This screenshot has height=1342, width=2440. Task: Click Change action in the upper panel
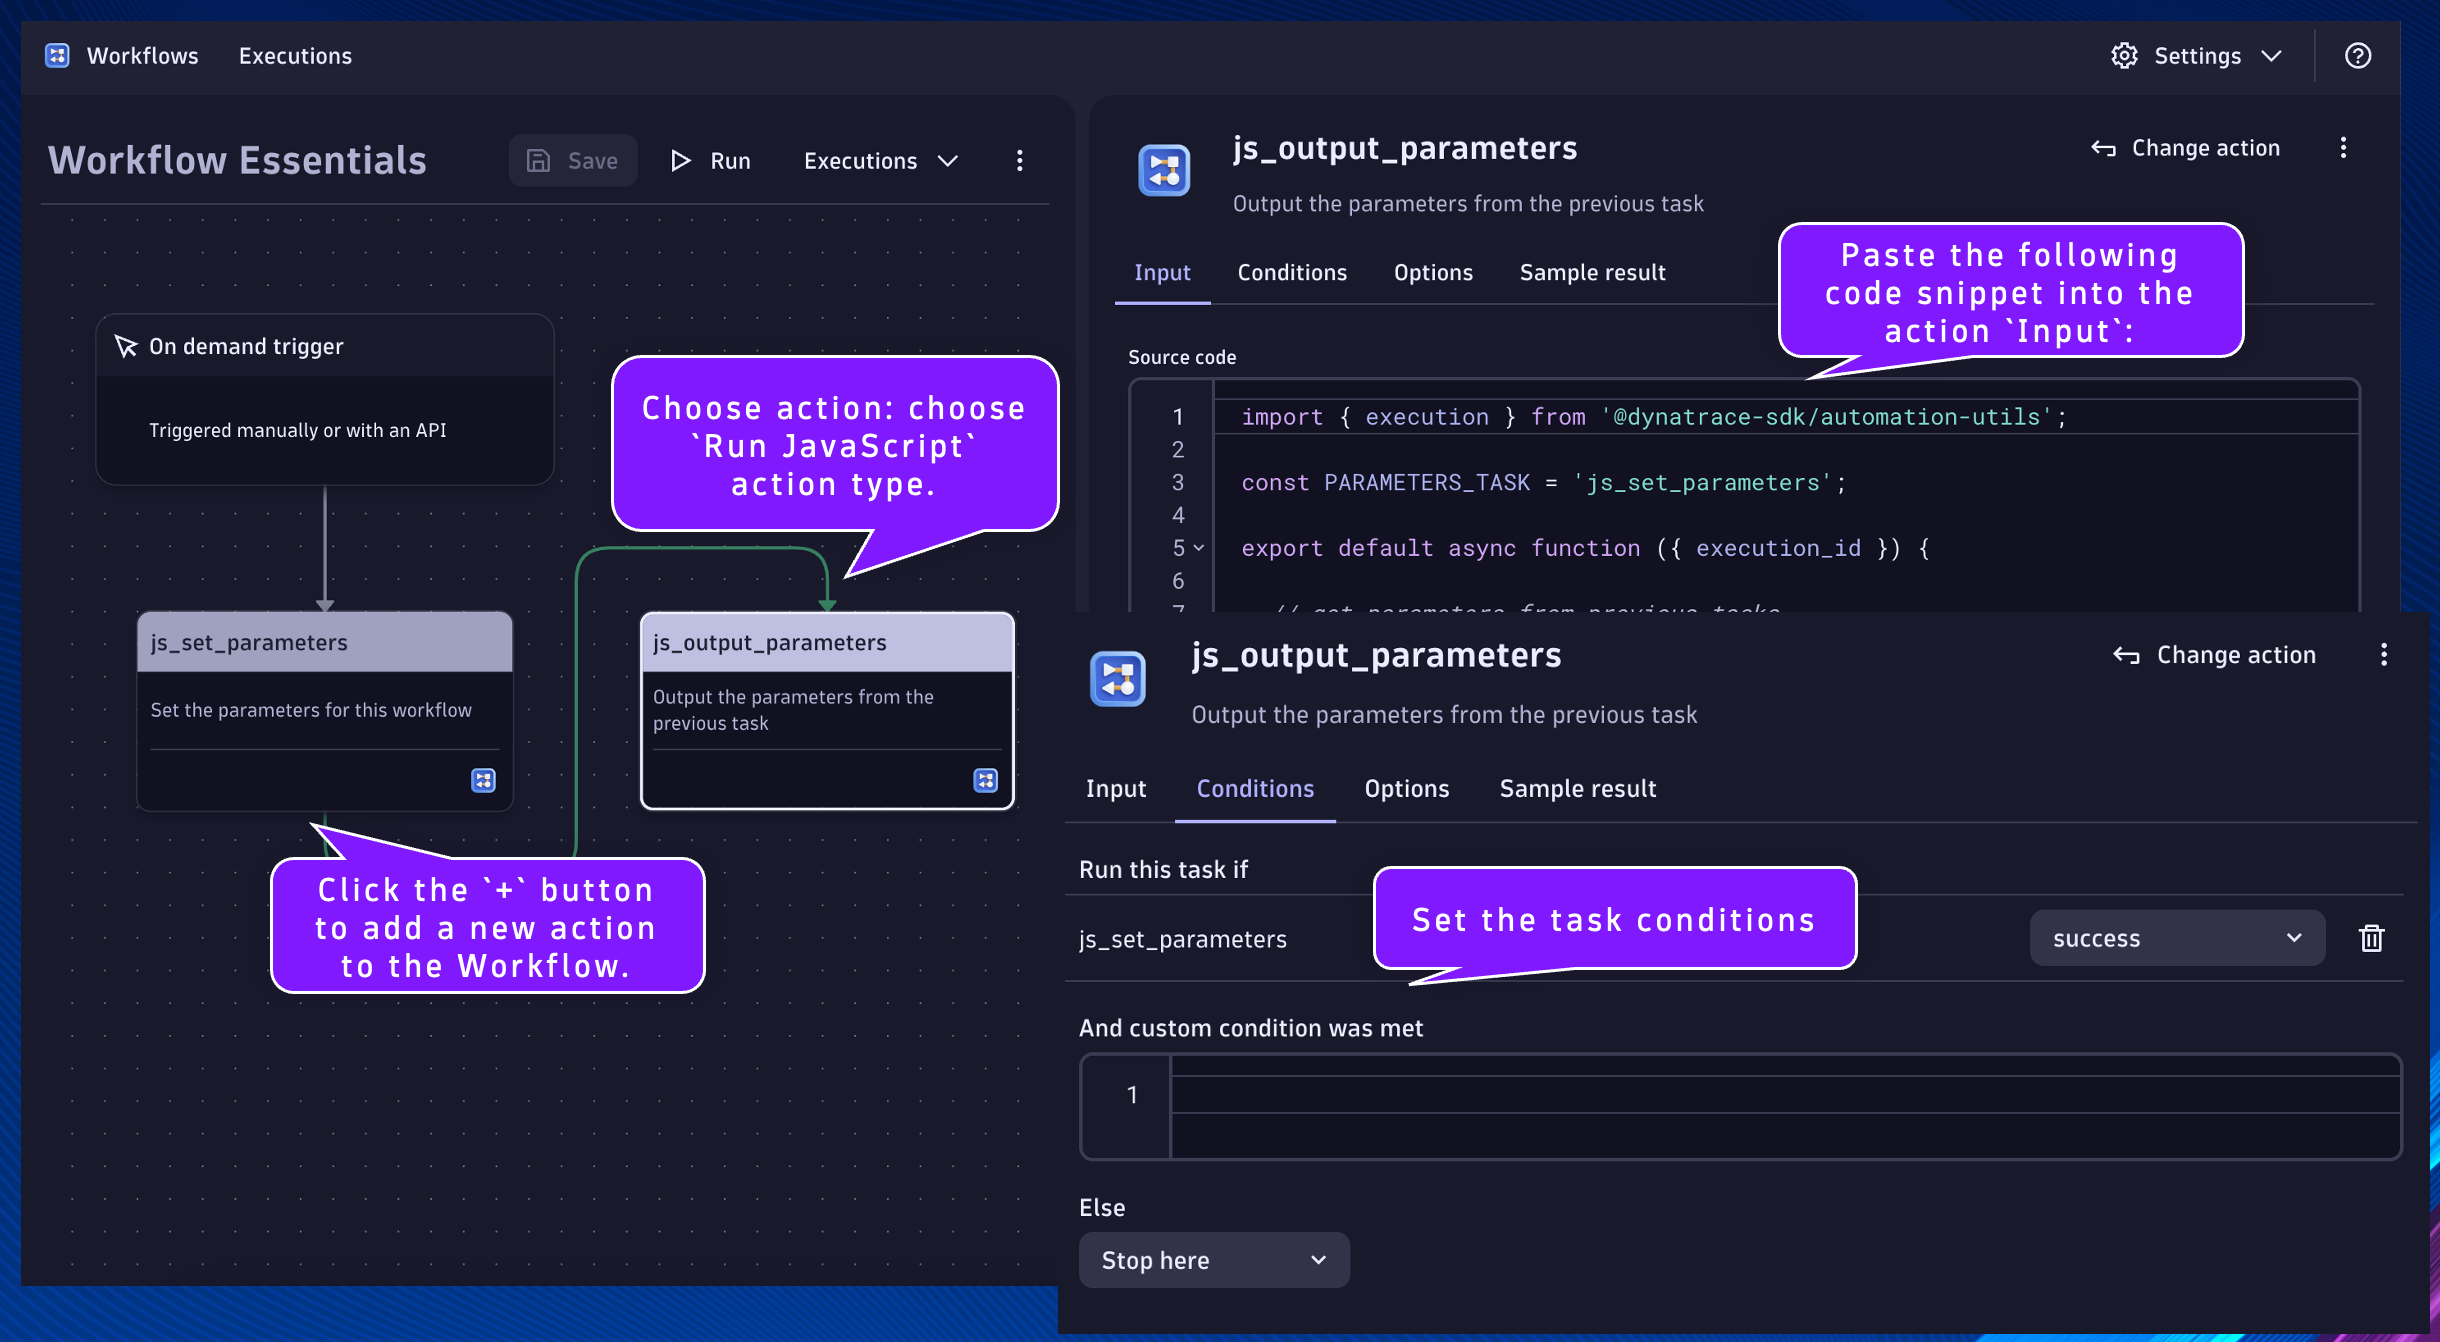(2185, 148)
